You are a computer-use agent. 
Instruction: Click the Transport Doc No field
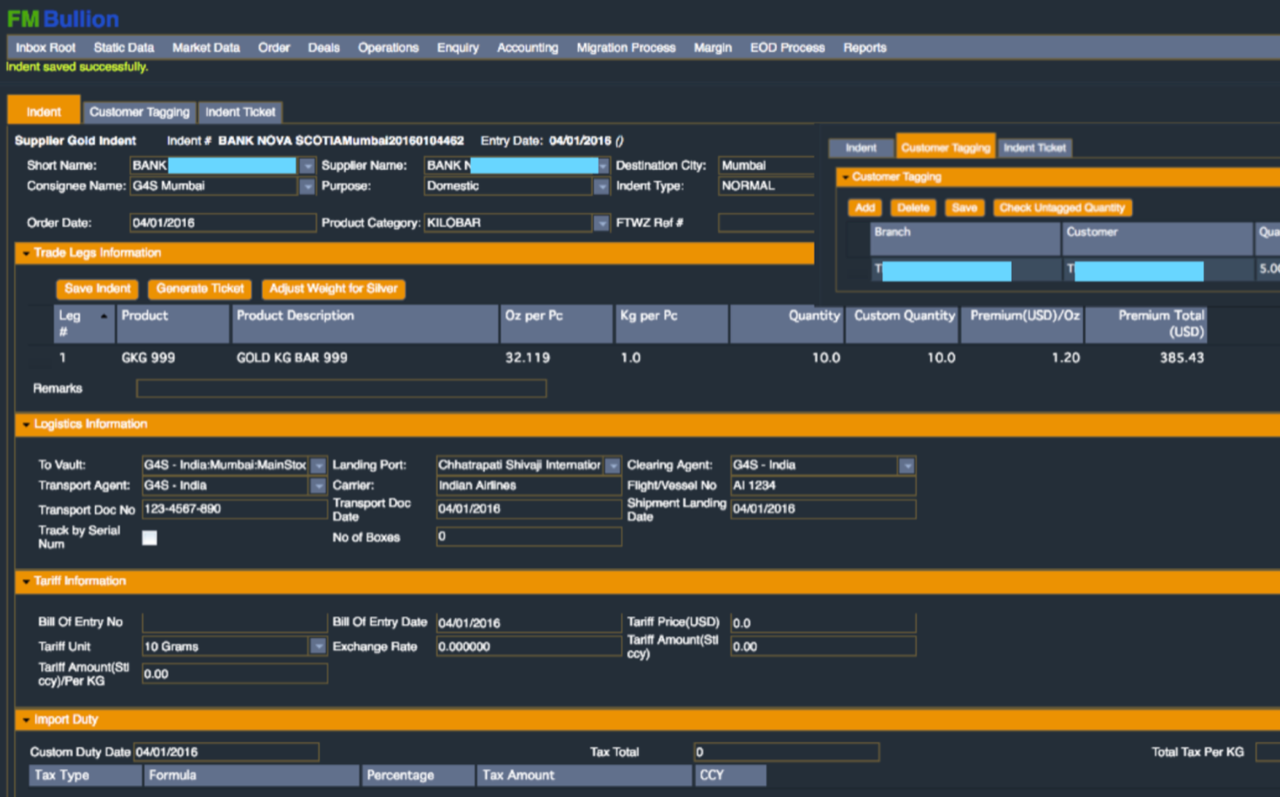click(x=234, y=509)
